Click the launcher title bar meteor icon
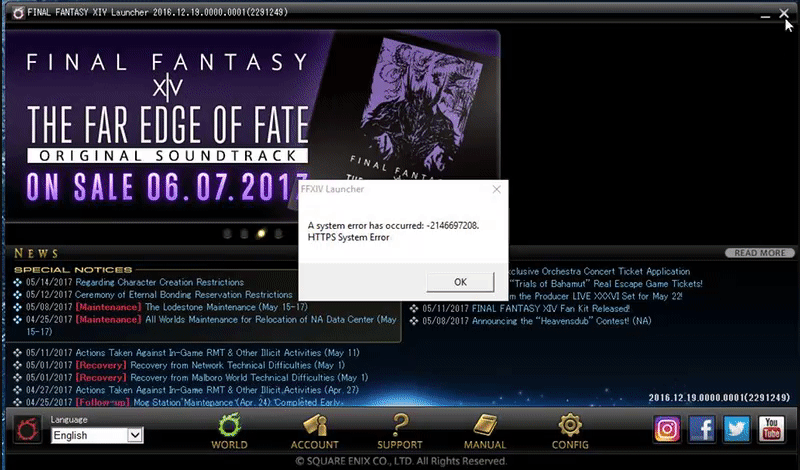Screen dimensions: 800x470 click(18, 13)
